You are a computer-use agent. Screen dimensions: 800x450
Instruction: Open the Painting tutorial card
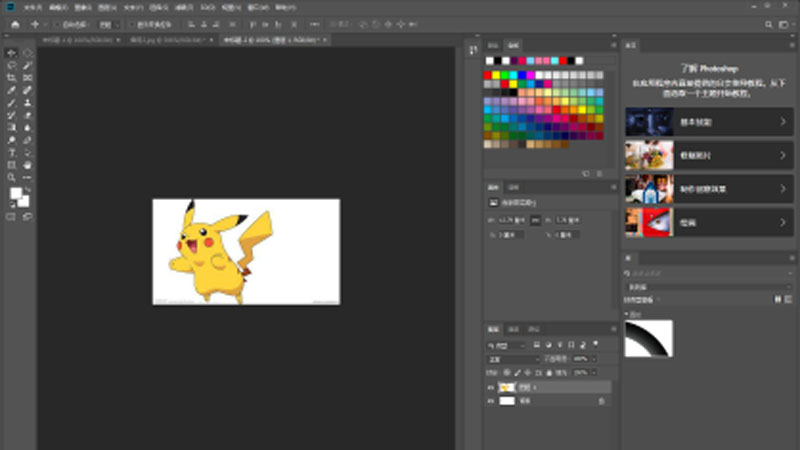(709, 222)
